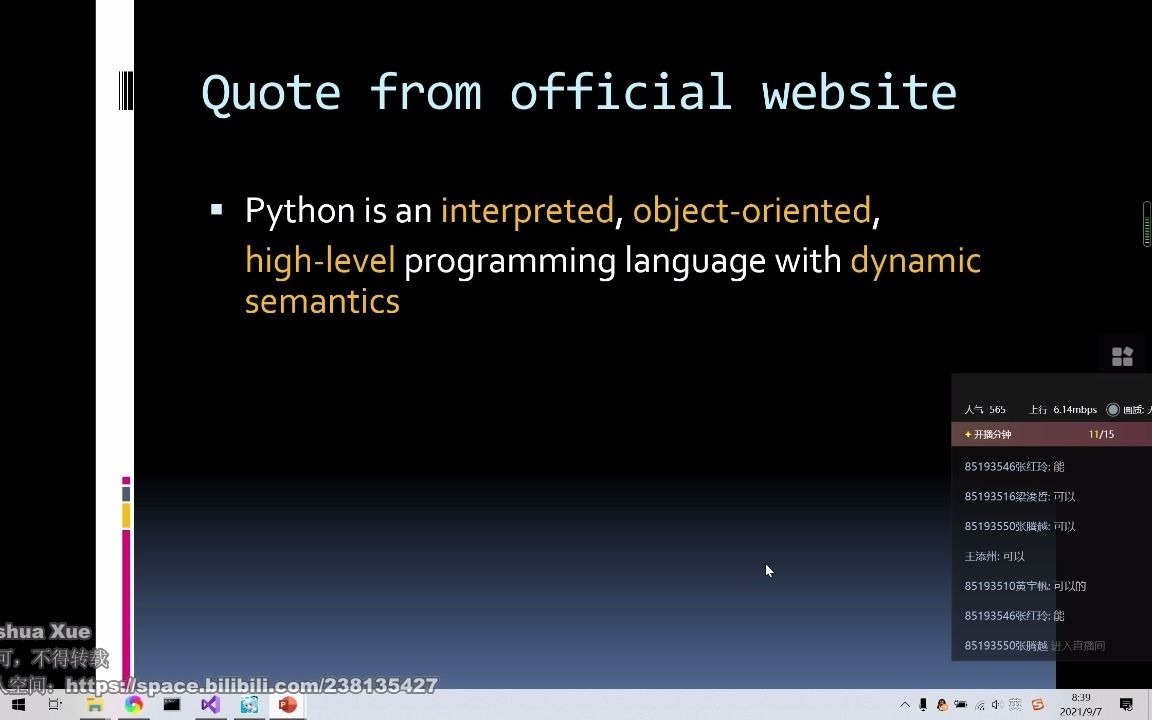Click the bilibili space URL link
The width and height of the screenshot is (1152, 720).
pyautogui.click(x=252, y=685)
